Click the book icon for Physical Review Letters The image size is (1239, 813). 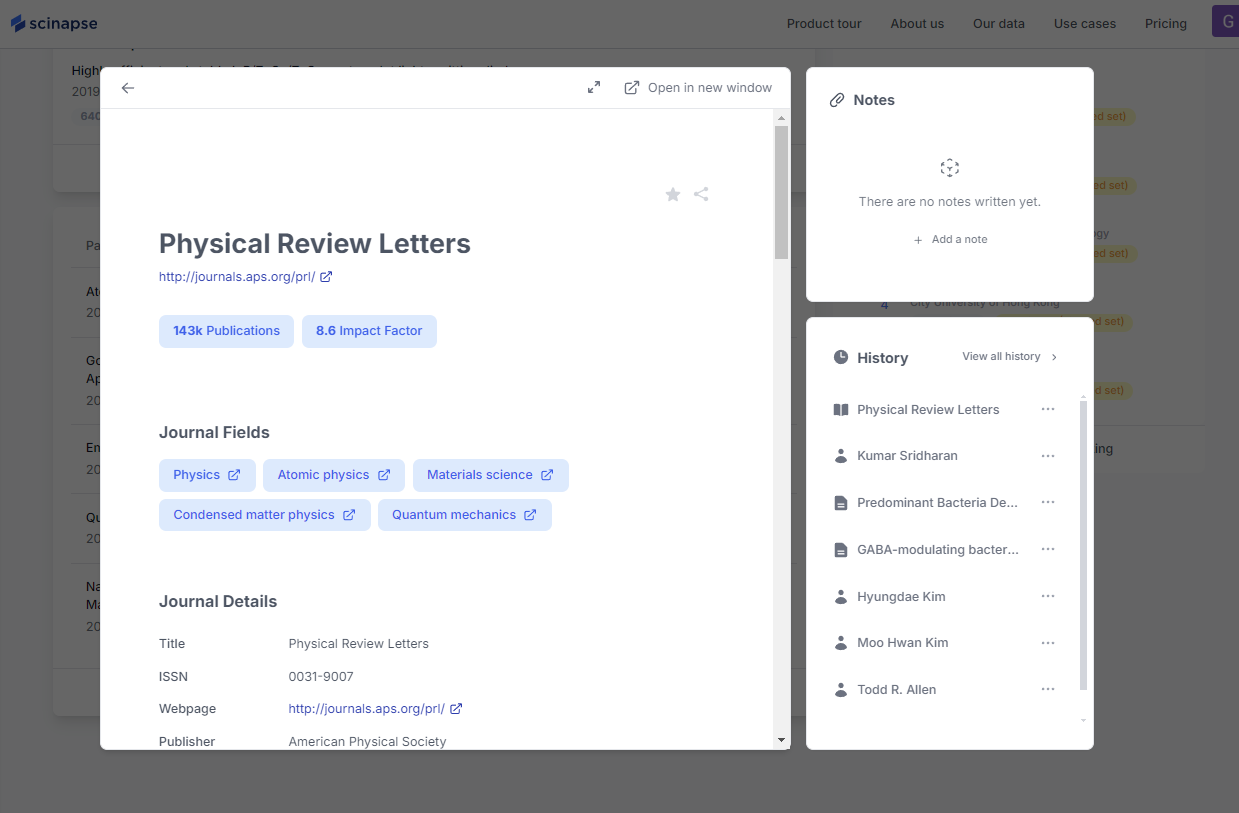[841, 410]
